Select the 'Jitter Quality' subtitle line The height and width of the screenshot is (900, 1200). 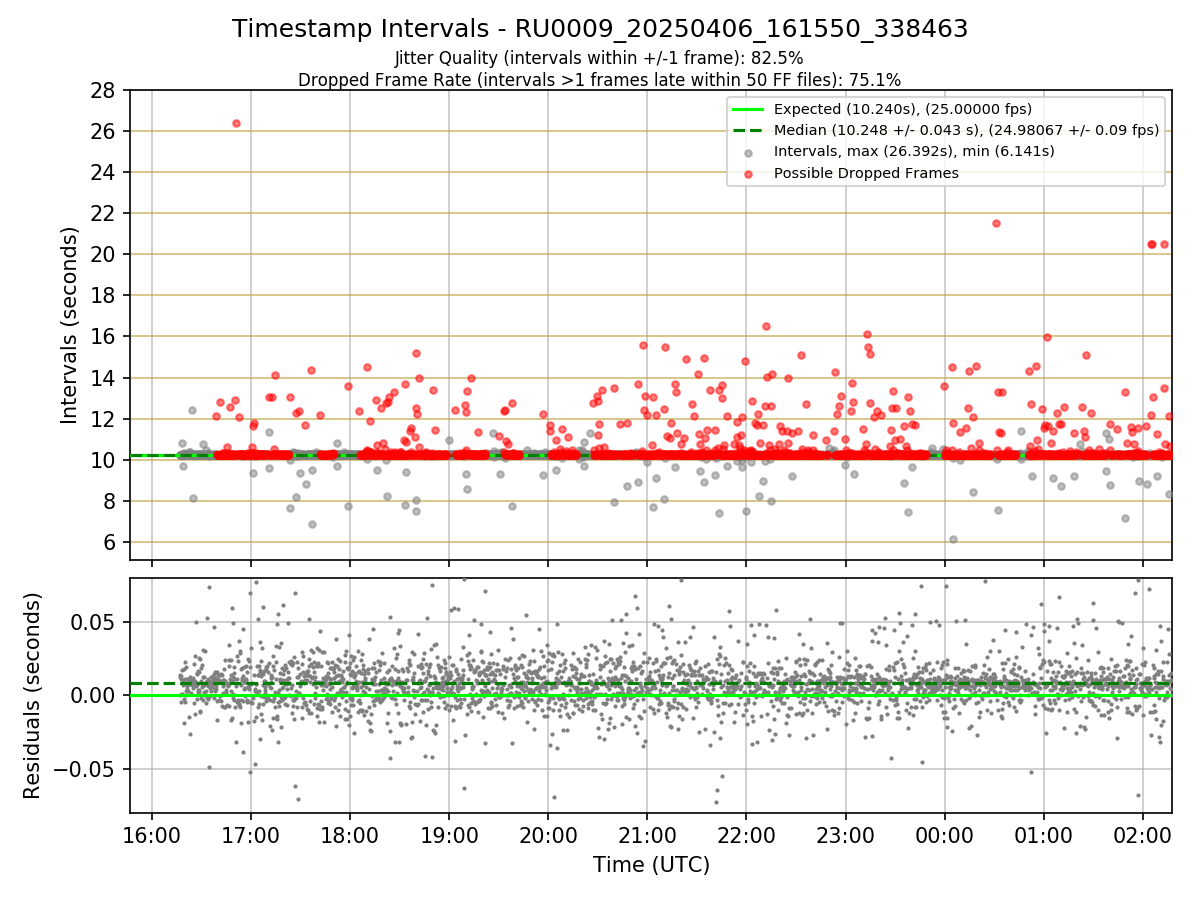point(599,58)
